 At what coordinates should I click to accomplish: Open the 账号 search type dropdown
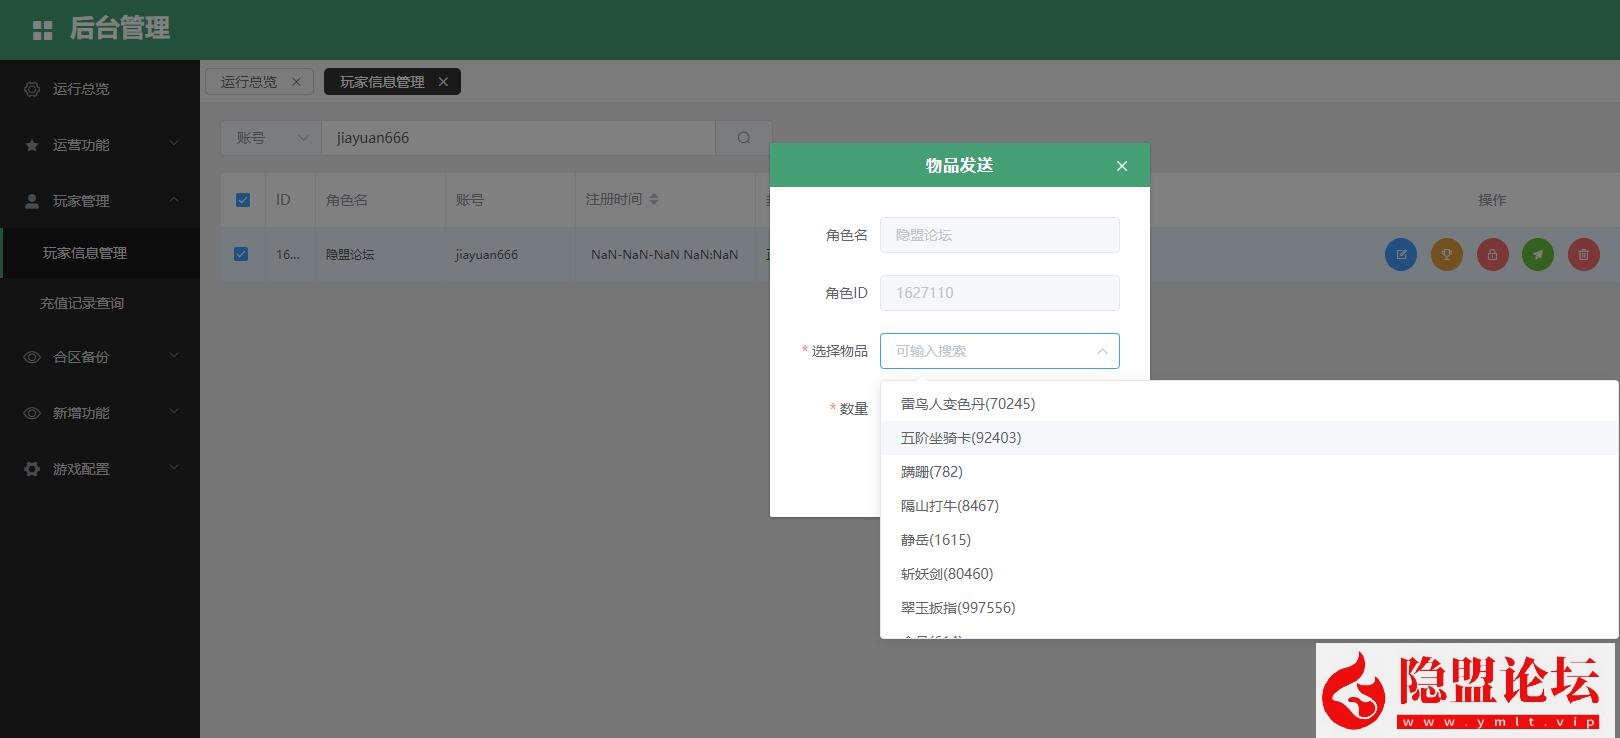click(270, 138)
